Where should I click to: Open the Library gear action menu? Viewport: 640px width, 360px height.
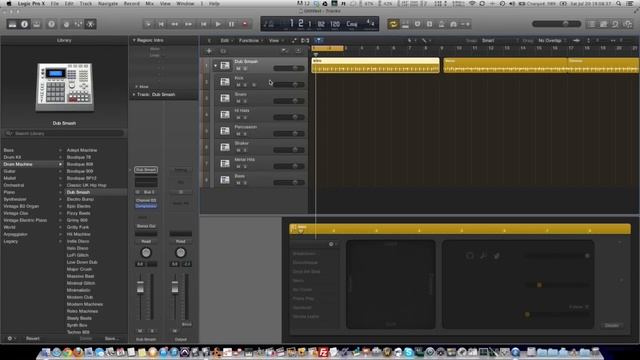11,338
